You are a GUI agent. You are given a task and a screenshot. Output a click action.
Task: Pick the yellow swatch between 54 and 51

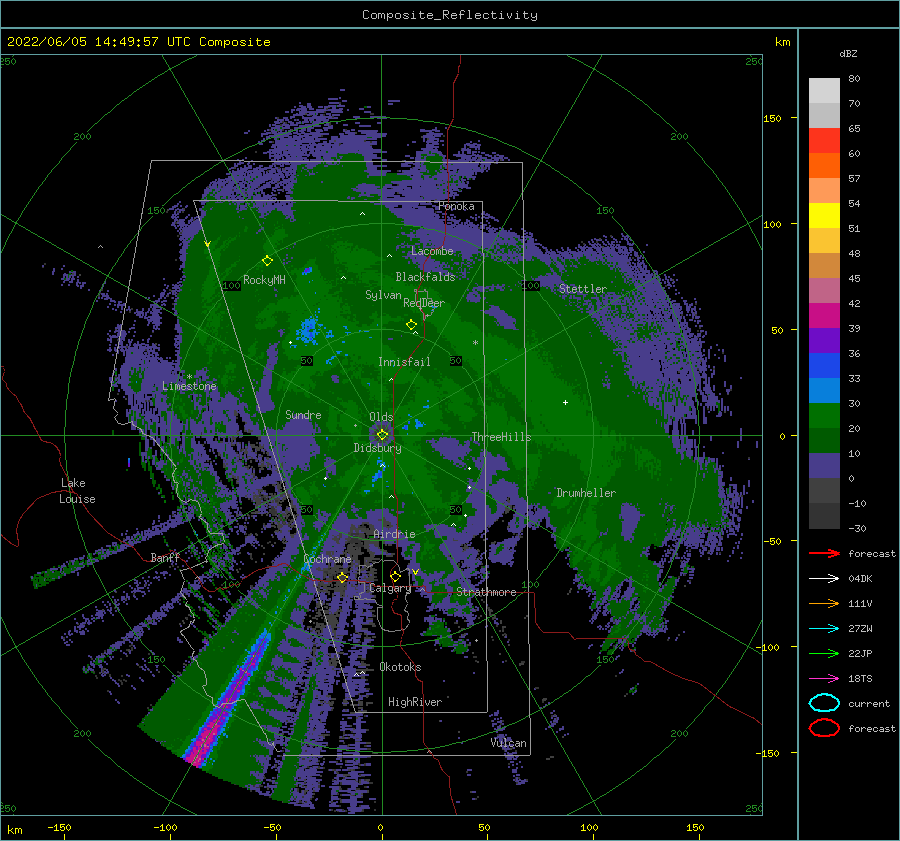coord(824,216)
